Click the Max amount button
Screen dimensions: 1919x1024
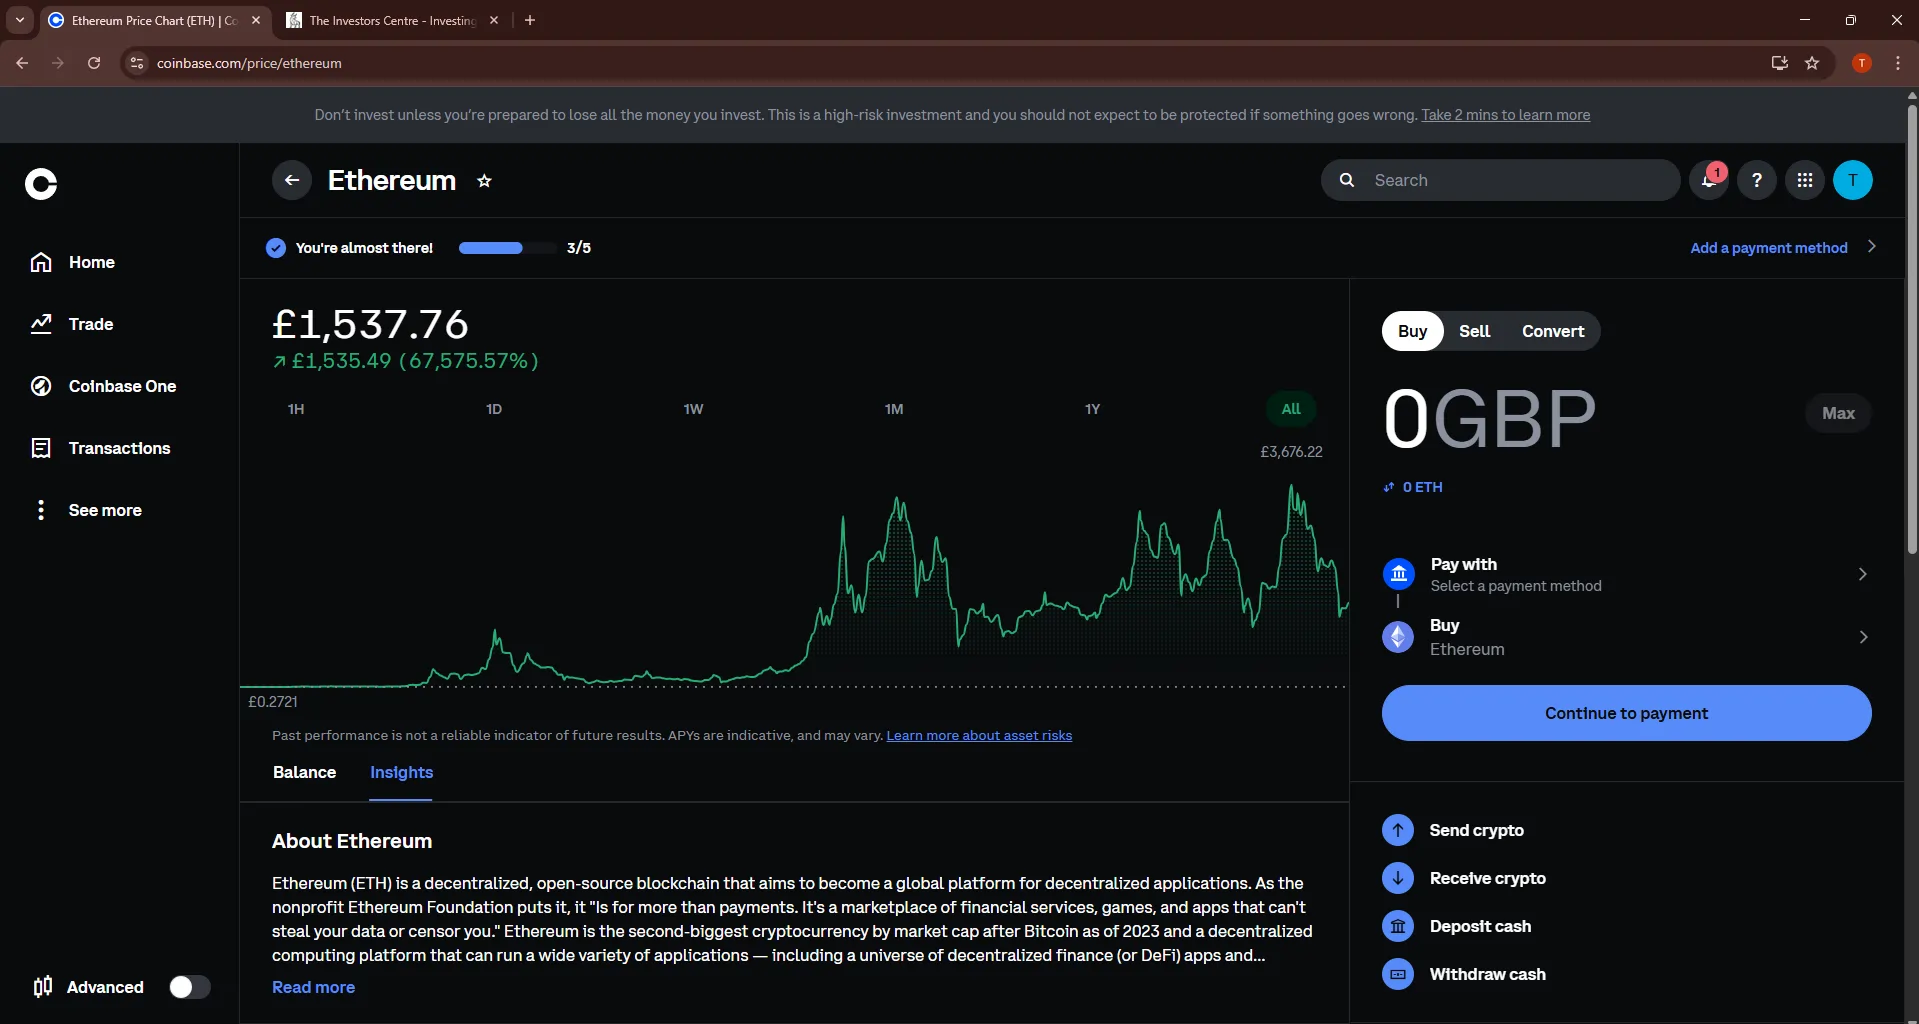1838,413
